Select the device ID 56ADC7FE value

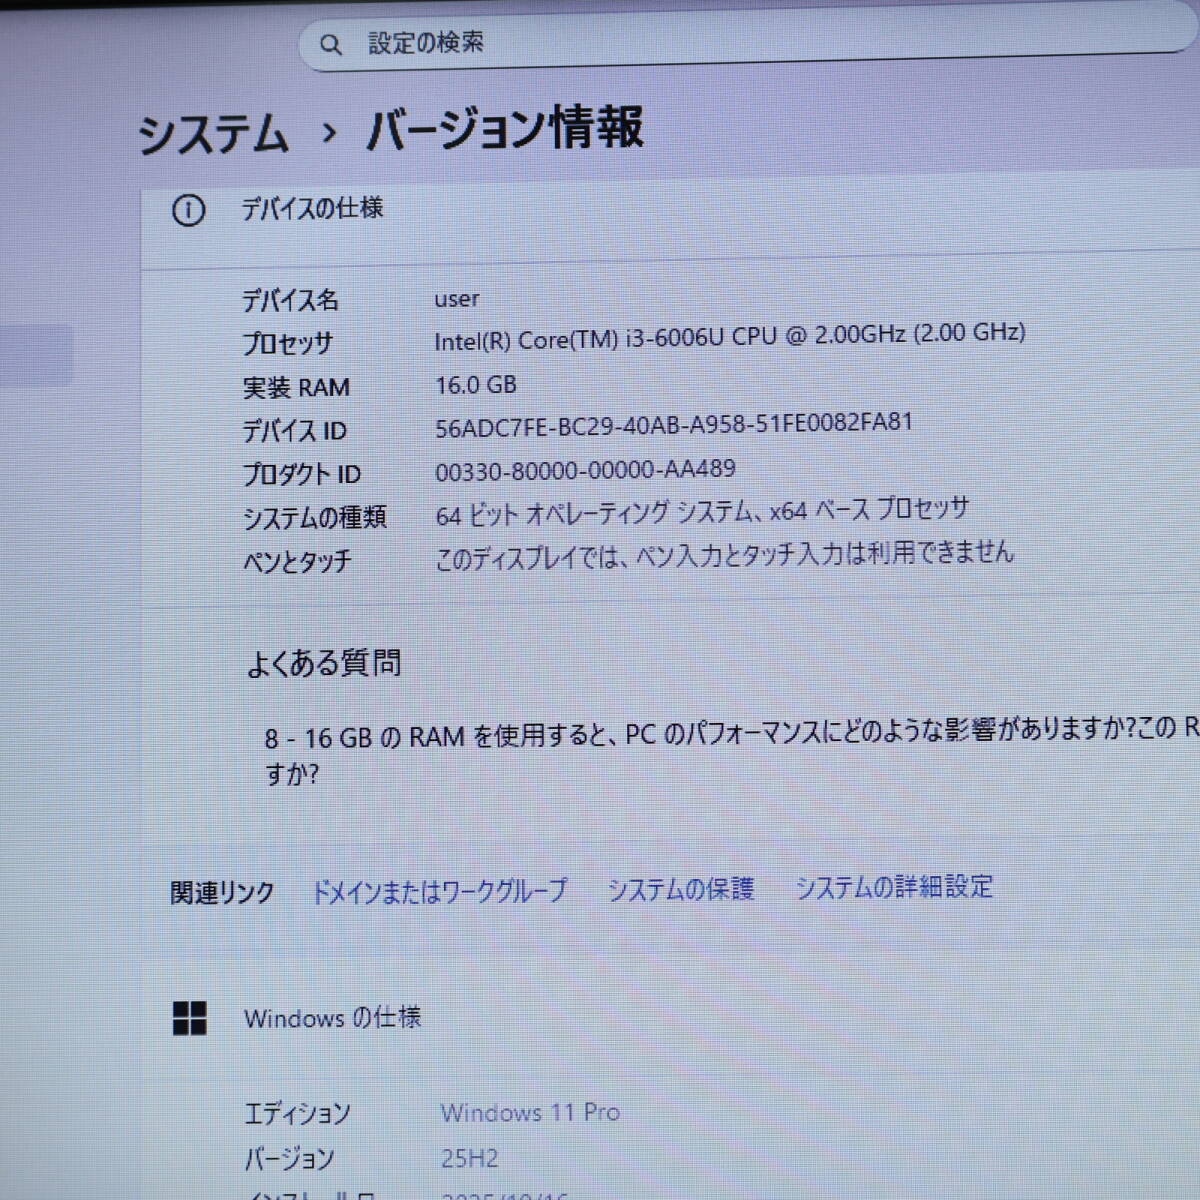(674, 425)
